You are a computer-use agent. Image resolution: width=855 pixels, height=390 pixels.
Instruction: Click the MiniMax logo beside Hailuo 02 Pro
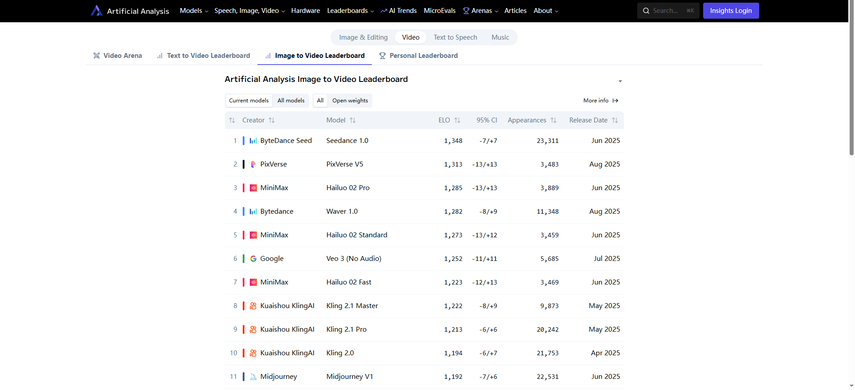(253, 188)
